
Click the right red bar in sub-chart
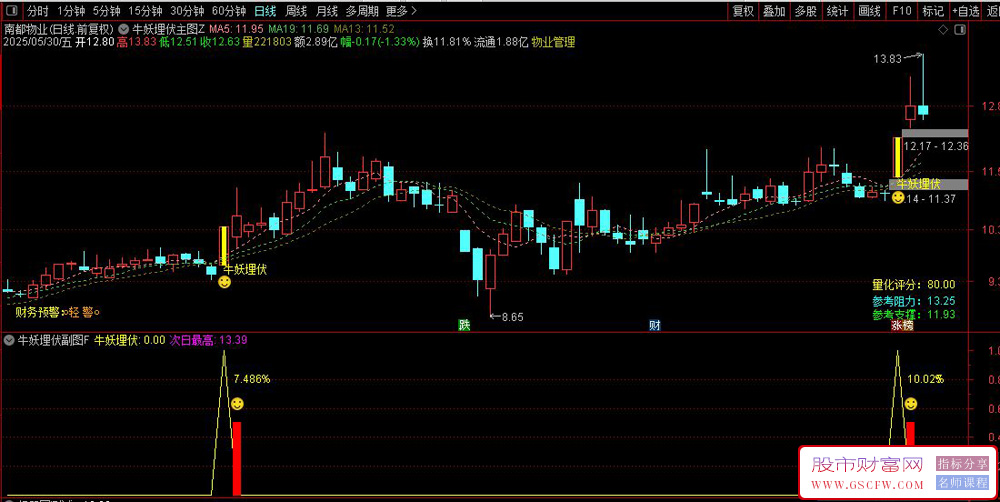[x=911, y=434]
